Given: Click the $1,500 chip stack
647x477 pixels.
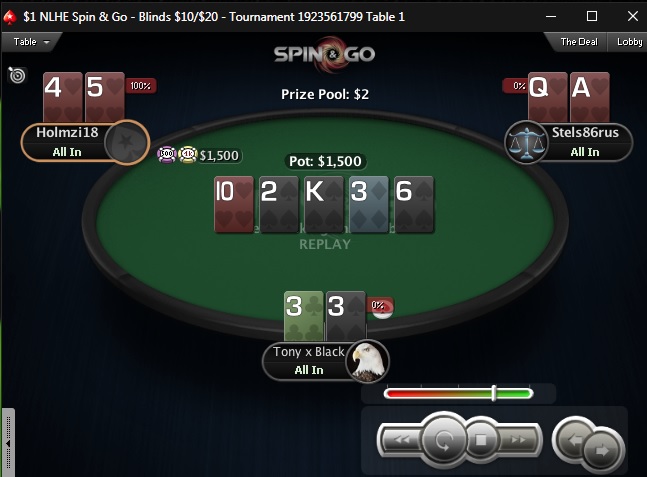Looking at the screenshot, I should click(x=200, y=155).
